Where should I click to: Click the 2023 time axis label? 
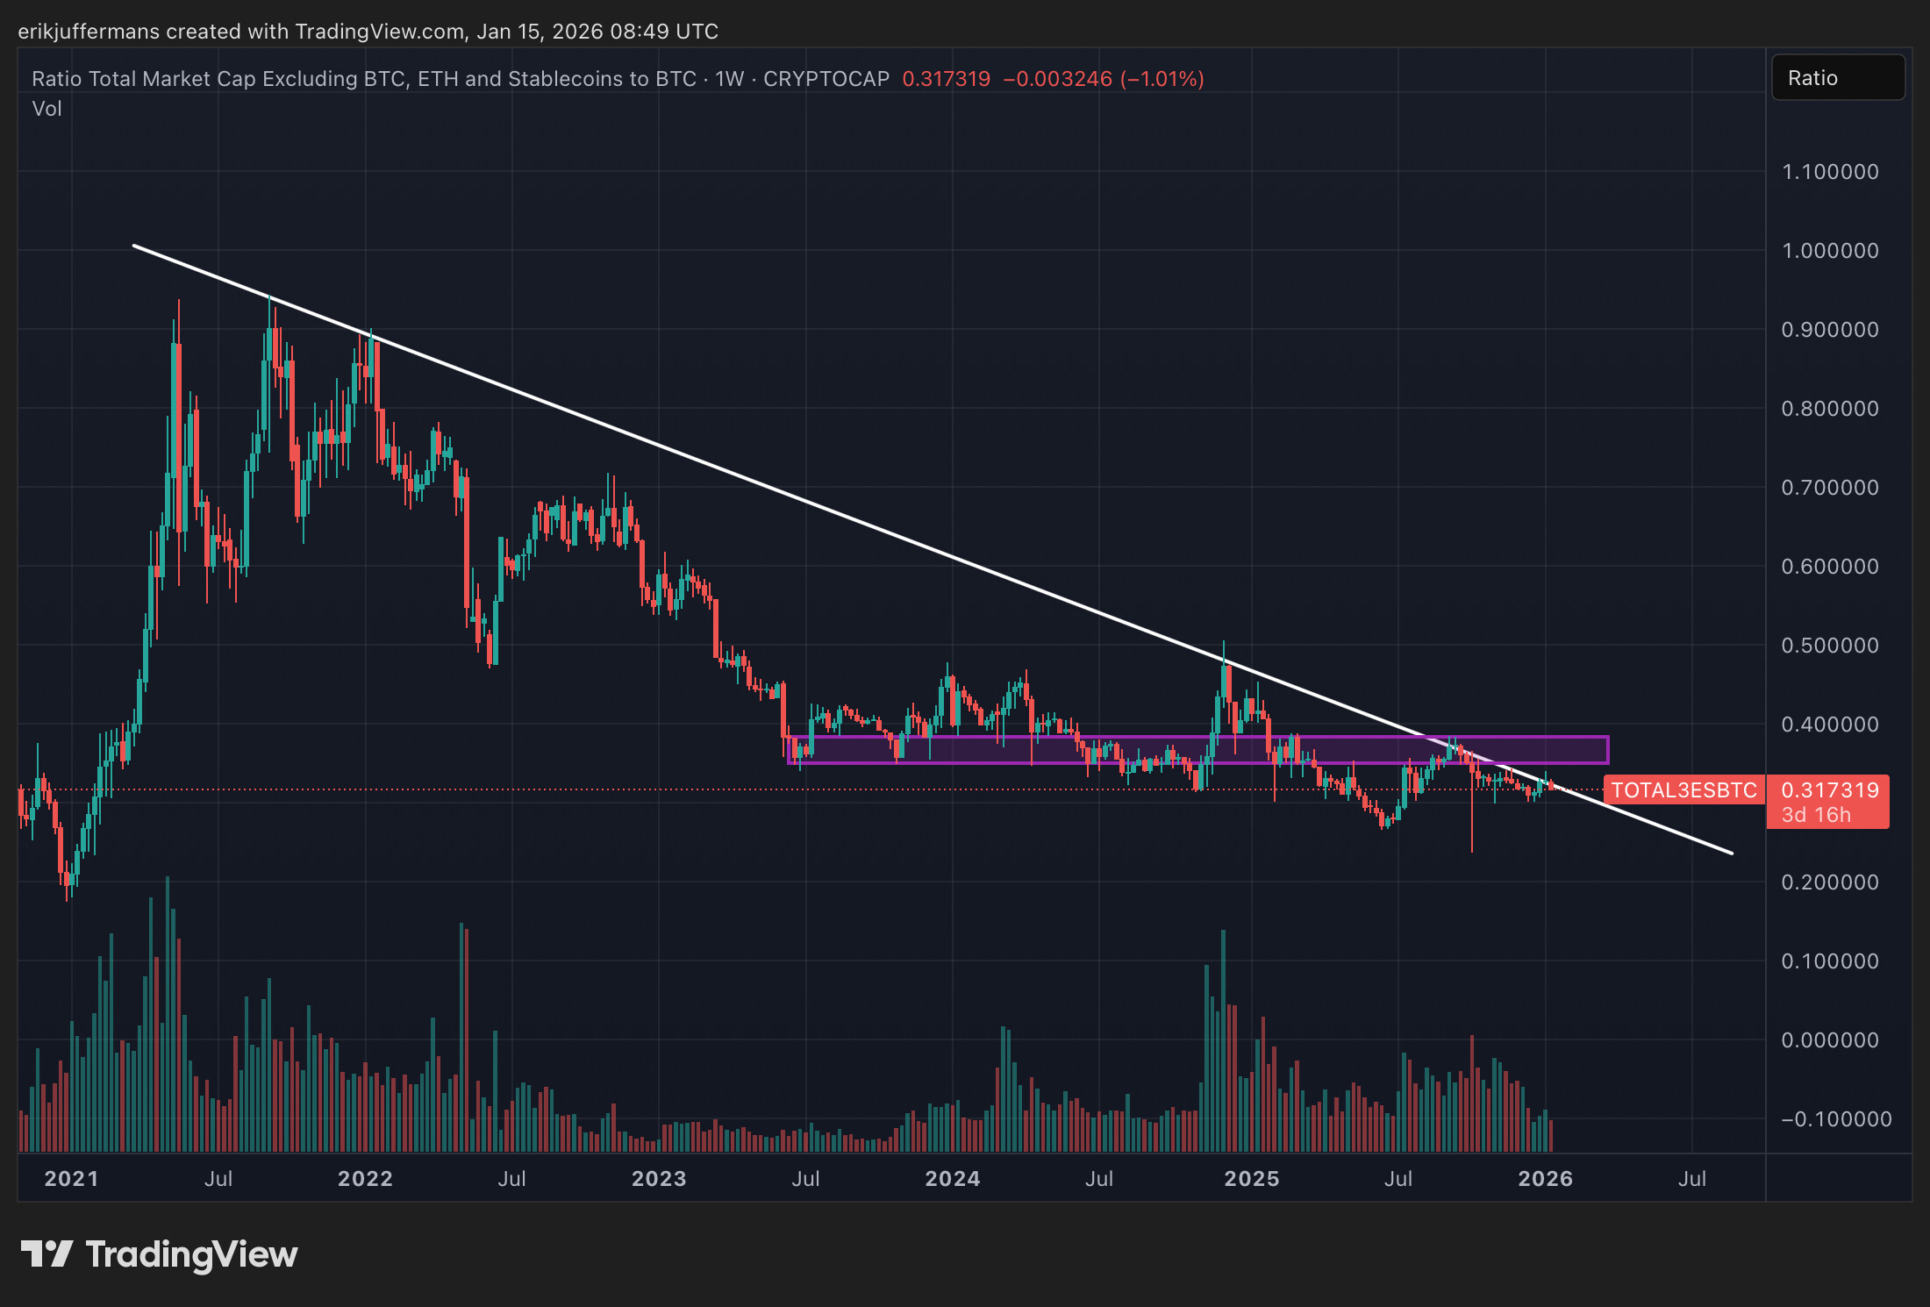659,1178
